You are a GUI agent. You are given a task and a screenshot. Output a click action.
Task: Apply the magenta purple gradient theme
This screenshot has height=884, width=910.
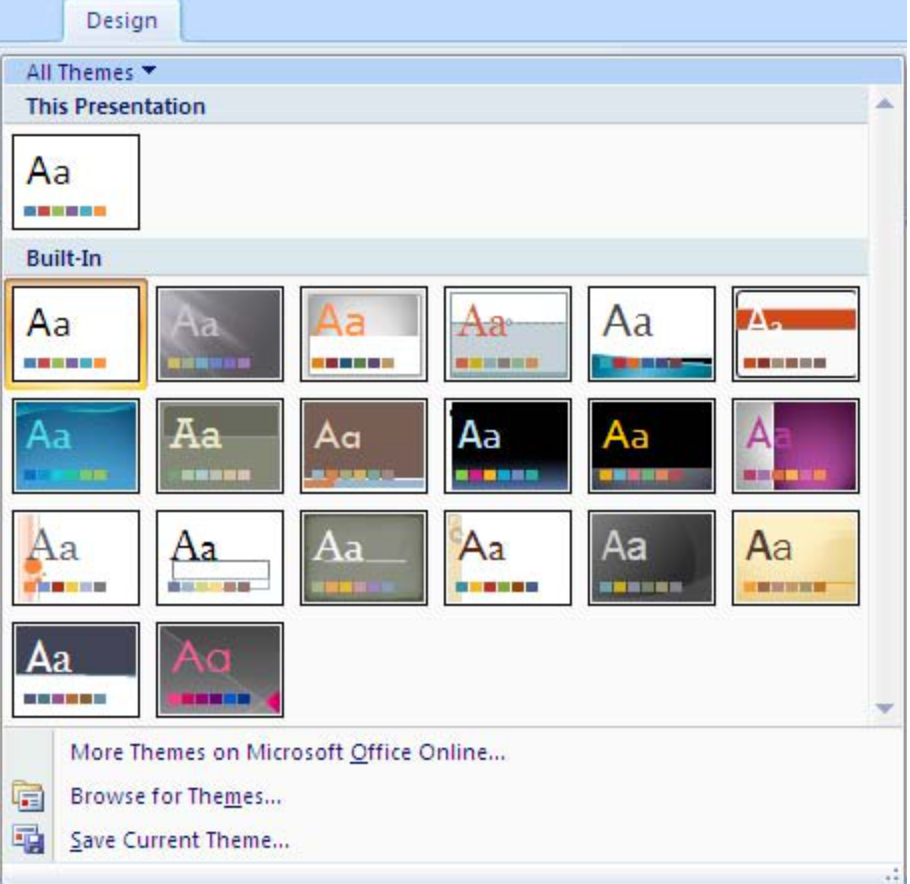point(796,446)
